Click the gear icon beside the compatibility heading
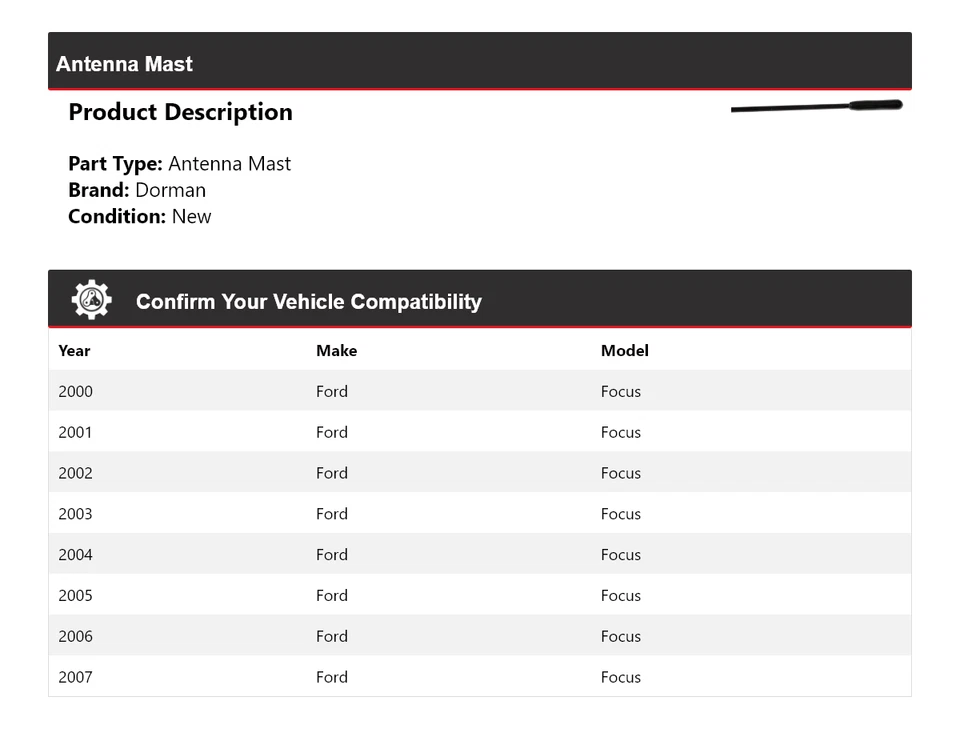Screen dimensions: 960x729 (91, 300)
